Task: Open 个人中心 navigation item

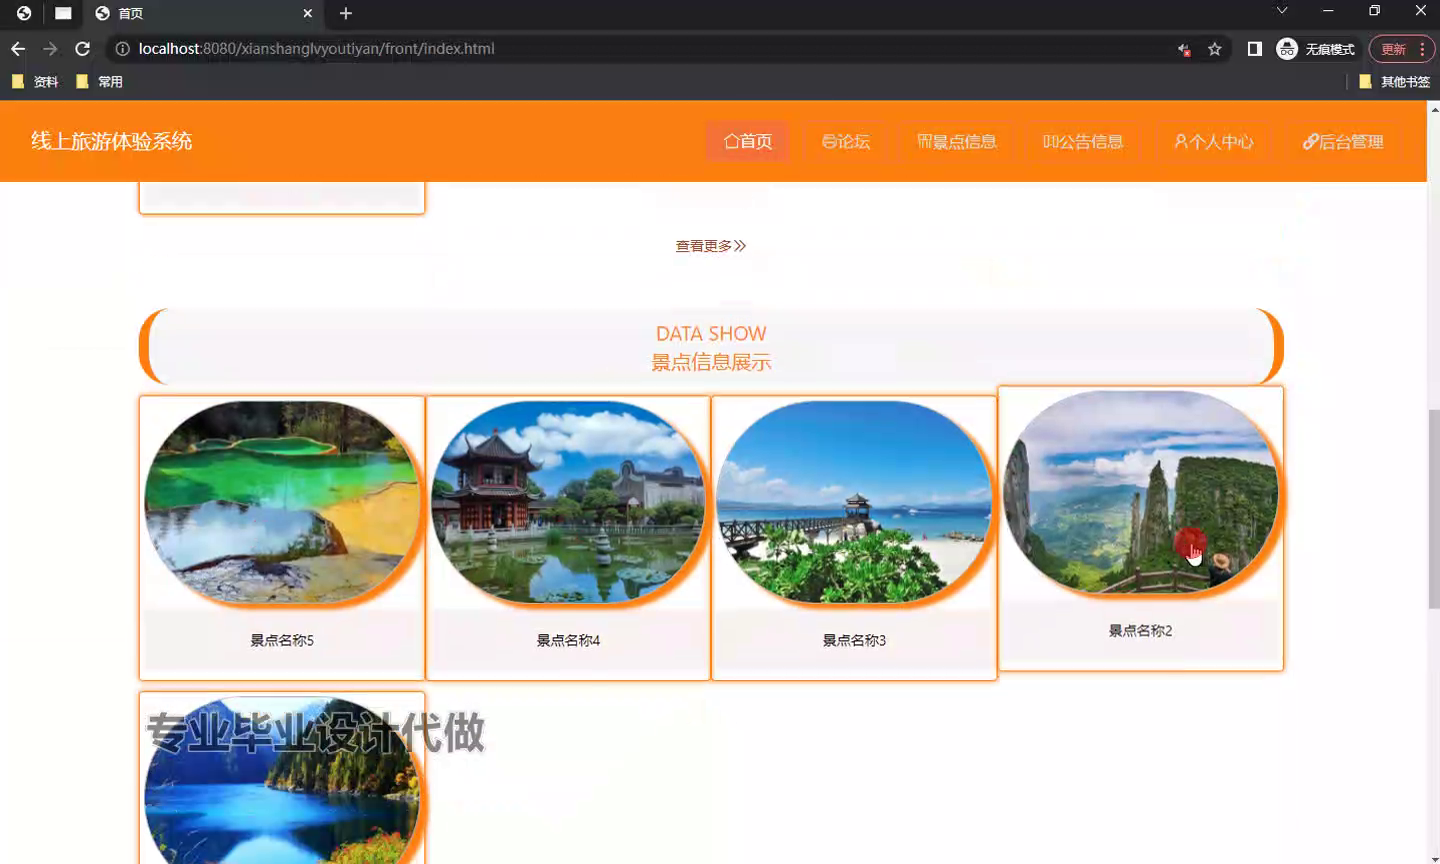Action: pos(1214,141)
